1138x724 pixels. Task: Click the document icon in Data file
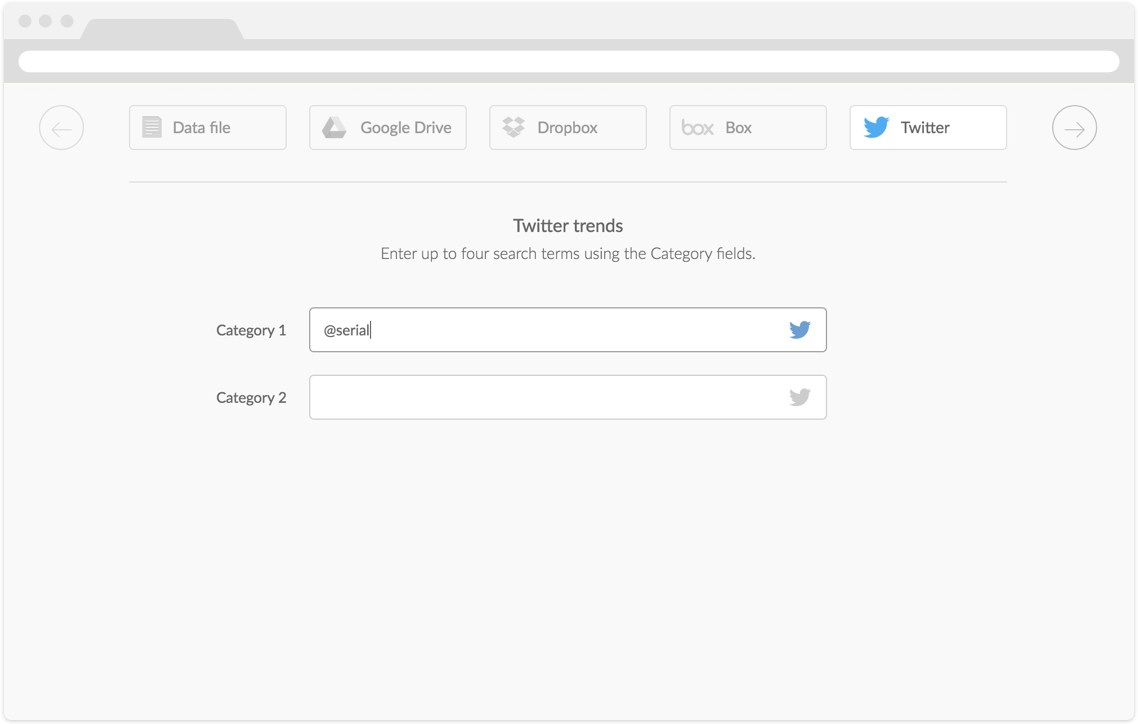[x=151, y=128]
